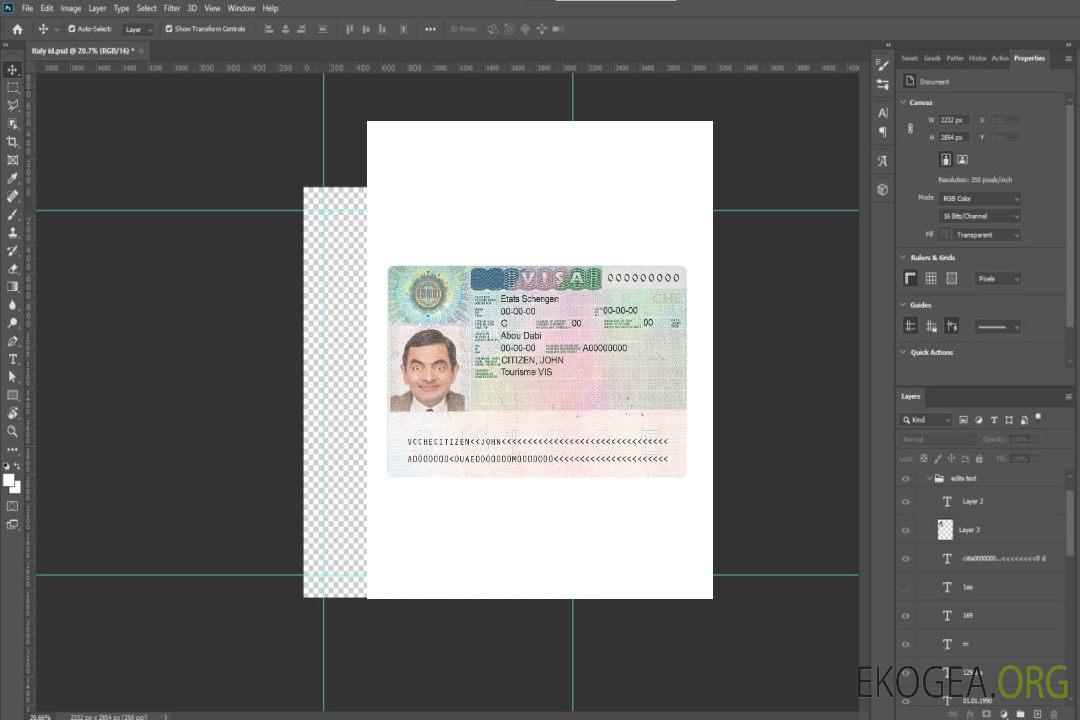Select the Frame tool

click(x=12, y=160)
